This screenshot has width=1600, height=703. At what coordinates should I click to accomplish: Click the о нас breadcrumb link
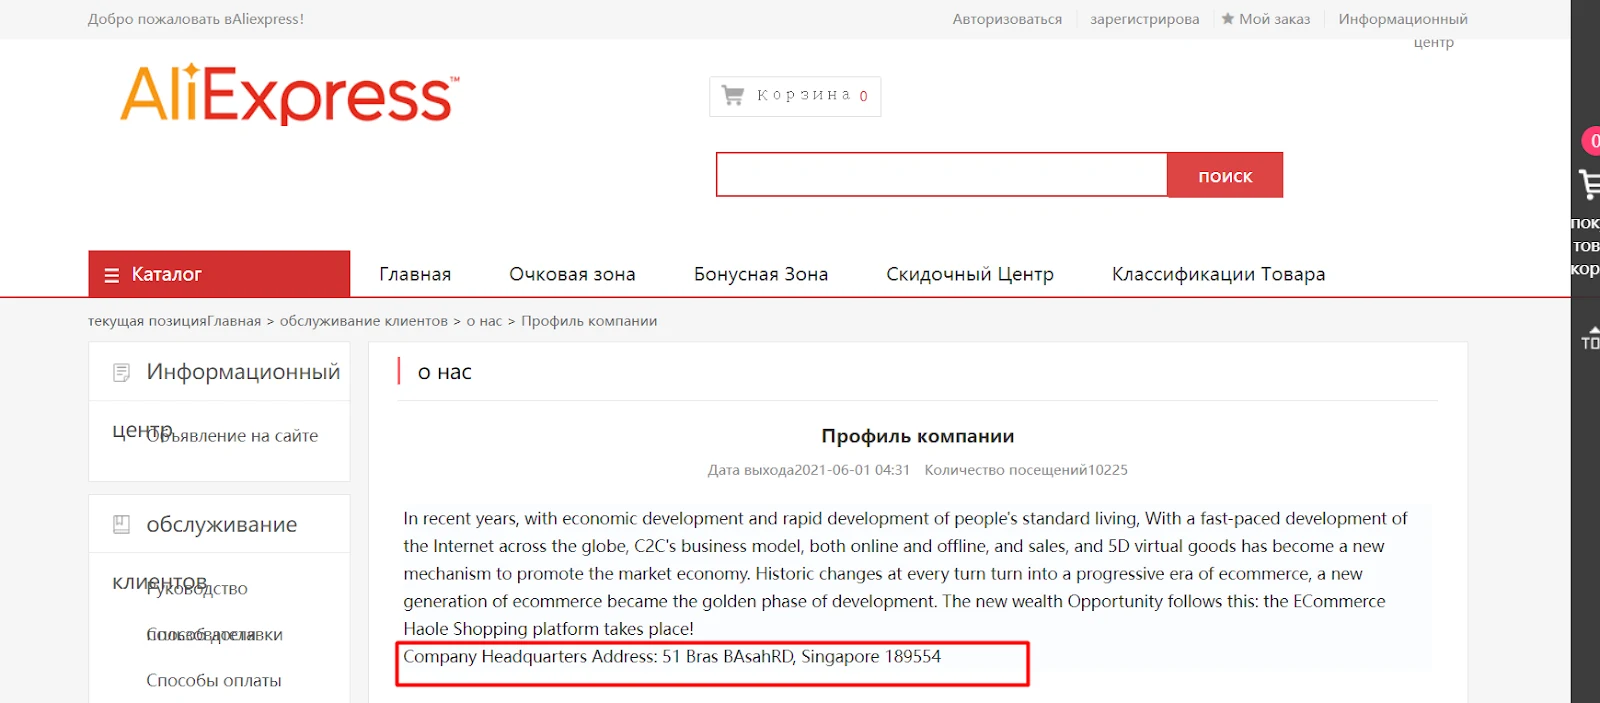click(x=484, y=321)
